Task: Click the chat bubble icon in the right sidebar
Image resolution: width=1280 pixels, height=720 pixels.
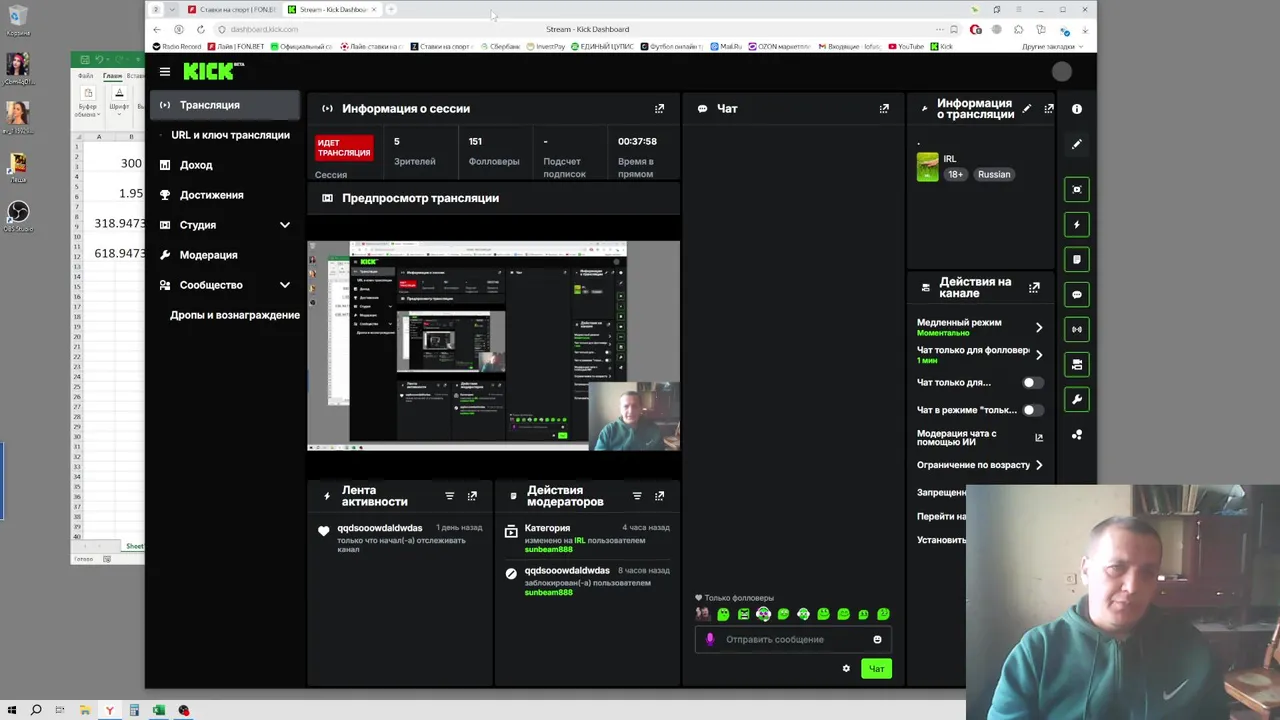Action: [1077, 294]
